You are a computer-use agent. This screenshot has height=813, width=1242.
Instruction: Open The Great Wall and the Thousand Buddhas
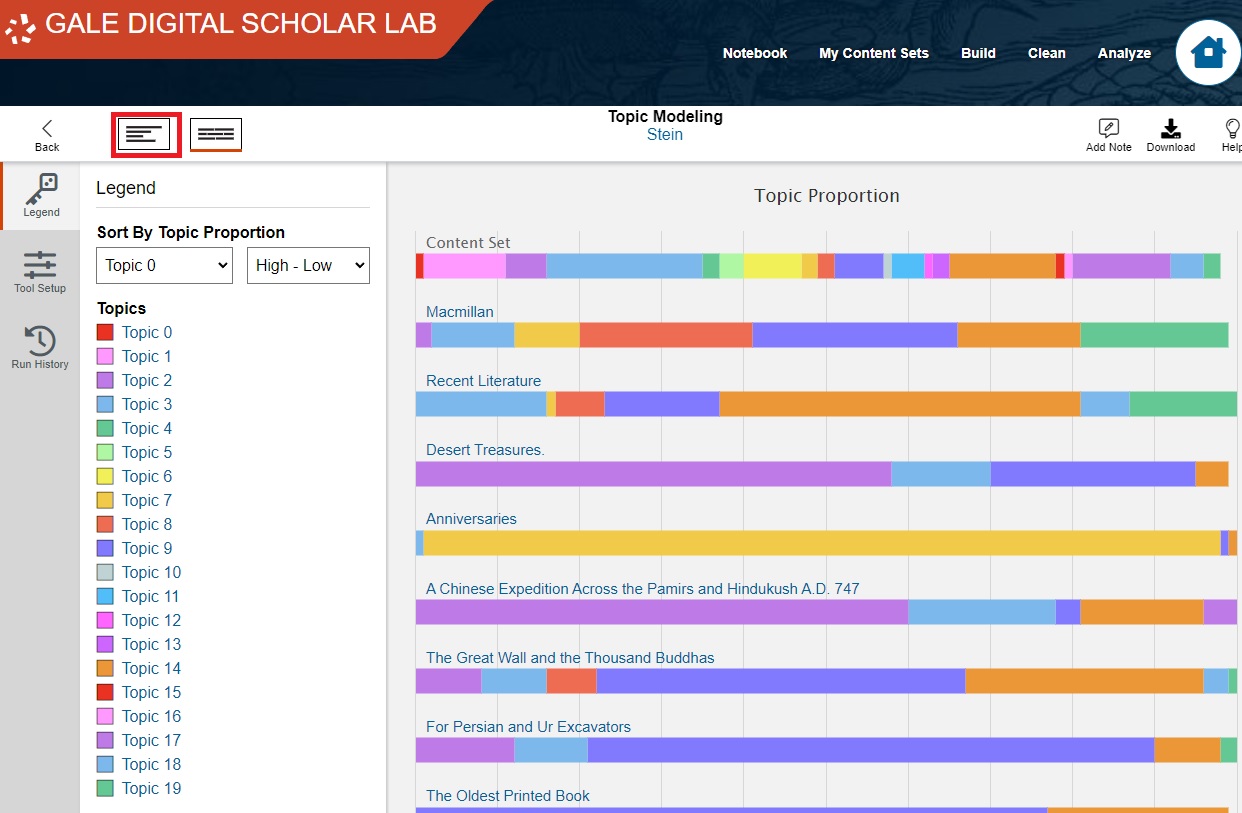point(570,658)
